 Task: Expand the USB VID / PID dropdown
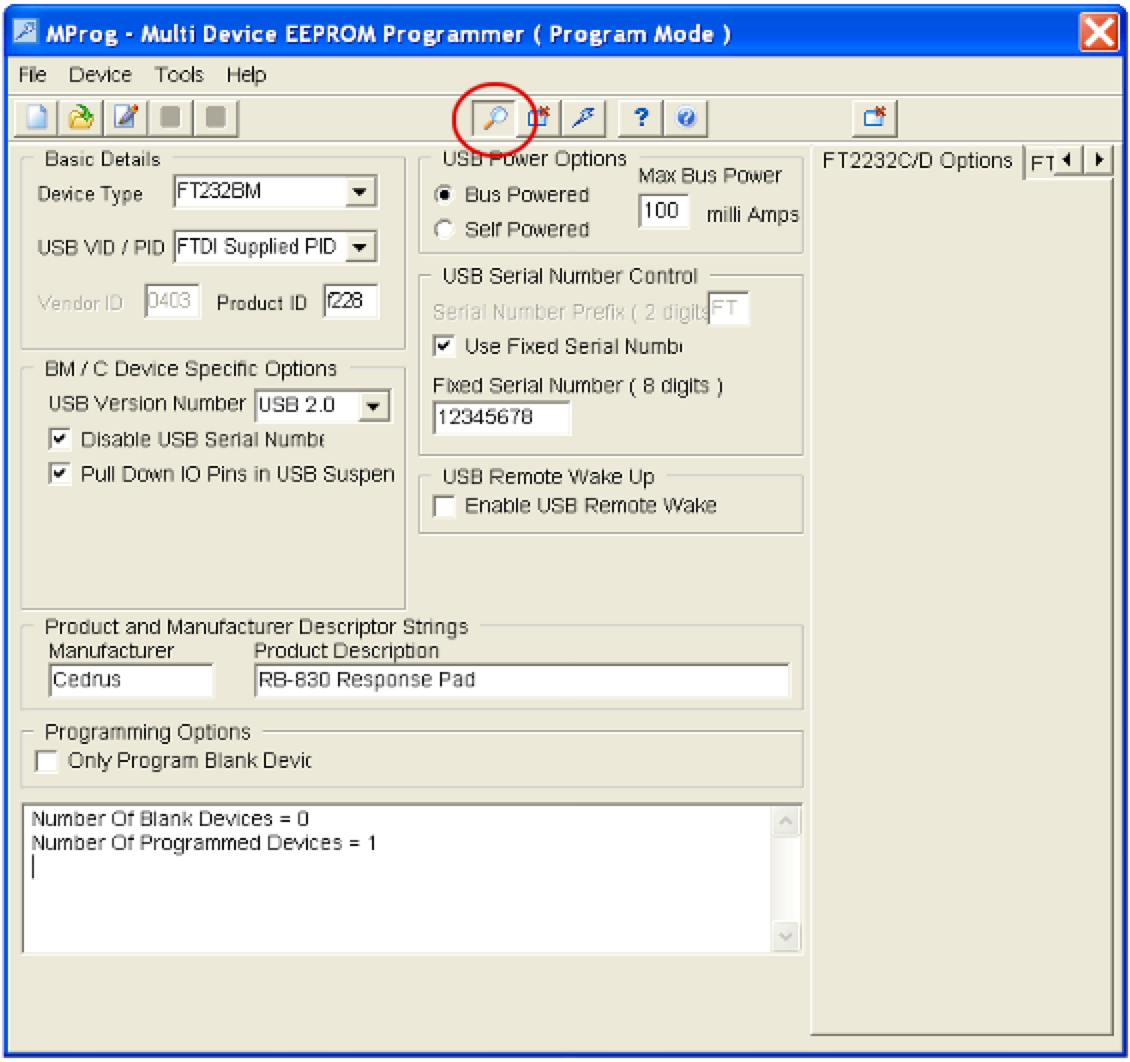pos(359,246)
